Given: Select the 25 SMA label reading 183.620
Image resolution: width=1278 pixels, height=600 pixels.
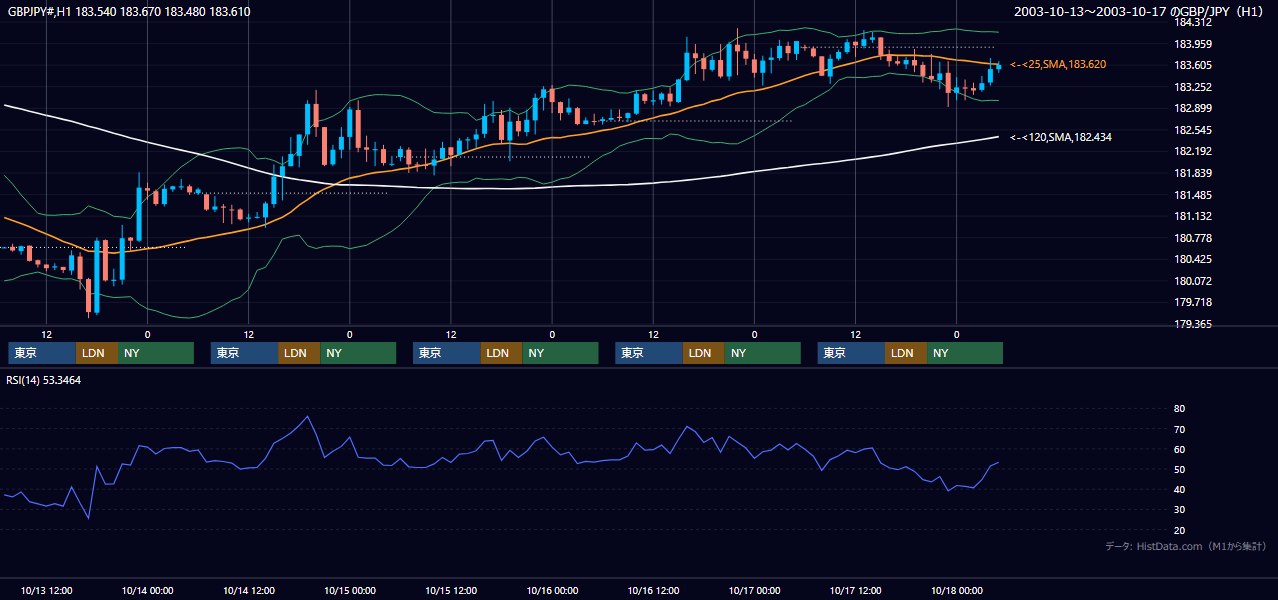Looking at the screenshot, I should click(x=1060, y=64).
